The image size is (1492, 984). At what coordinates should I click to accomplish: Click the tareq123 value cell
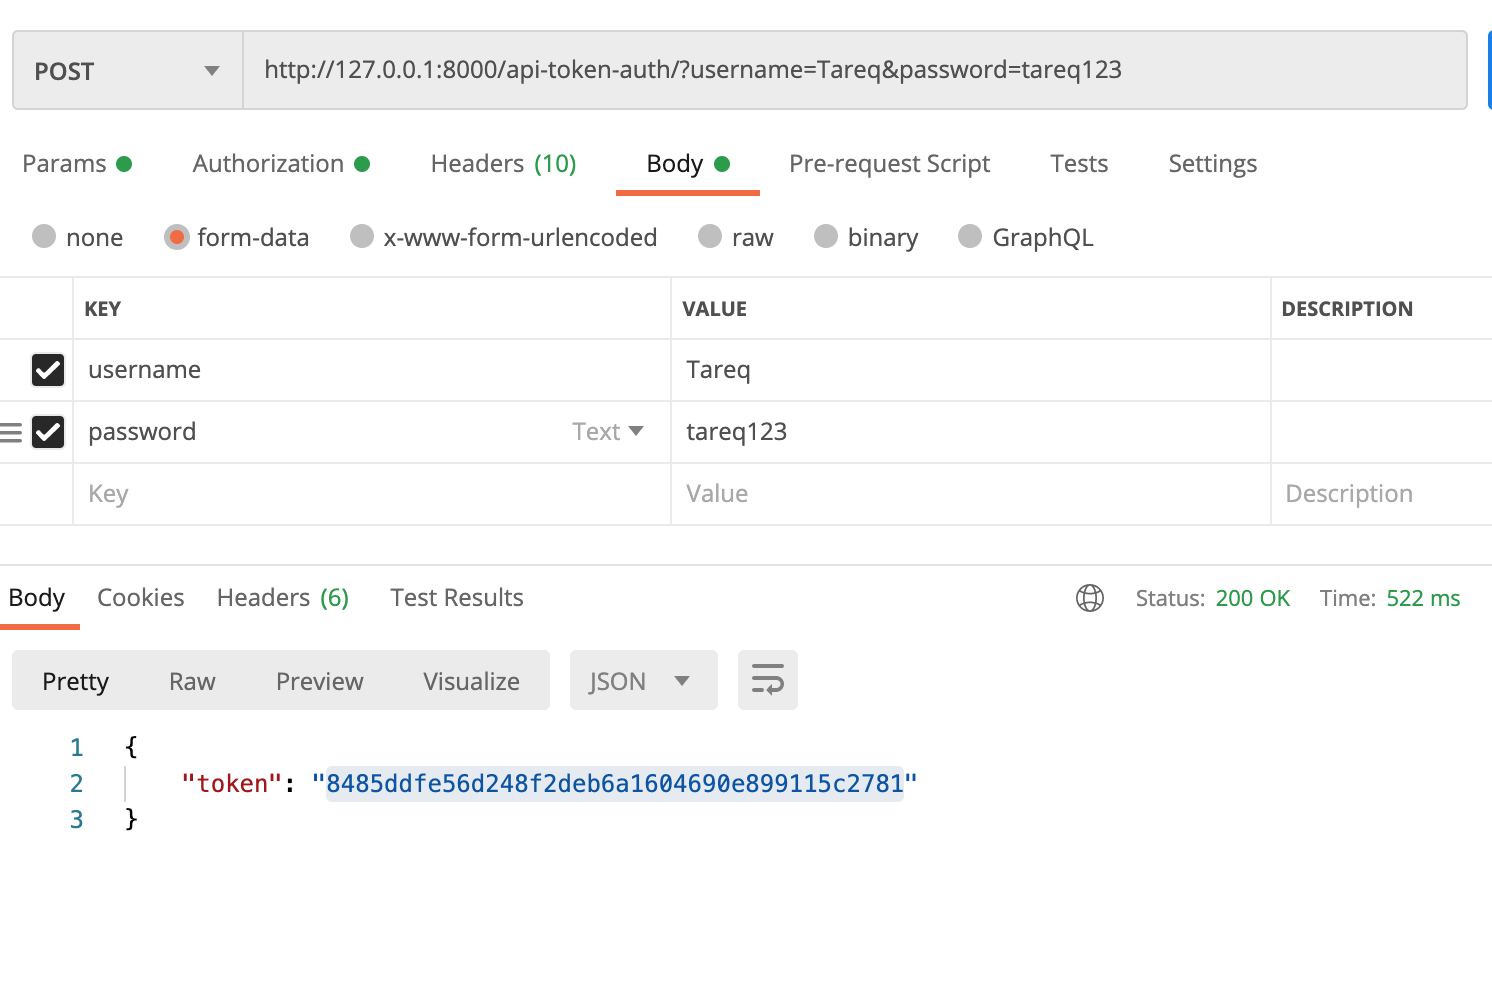click(x=971, y=432)
